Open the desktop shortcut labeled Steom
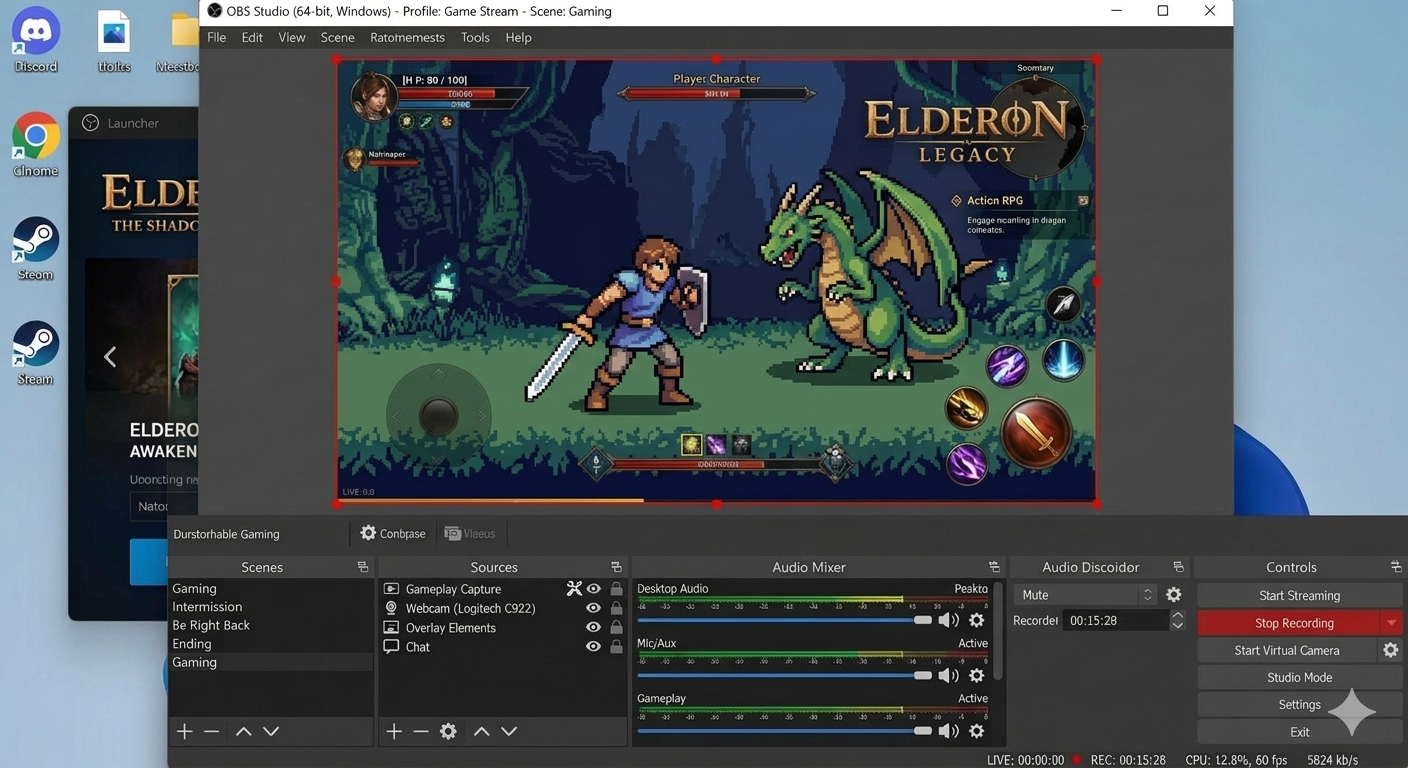This screenshot has height=768, width=1408. point(36,249)
